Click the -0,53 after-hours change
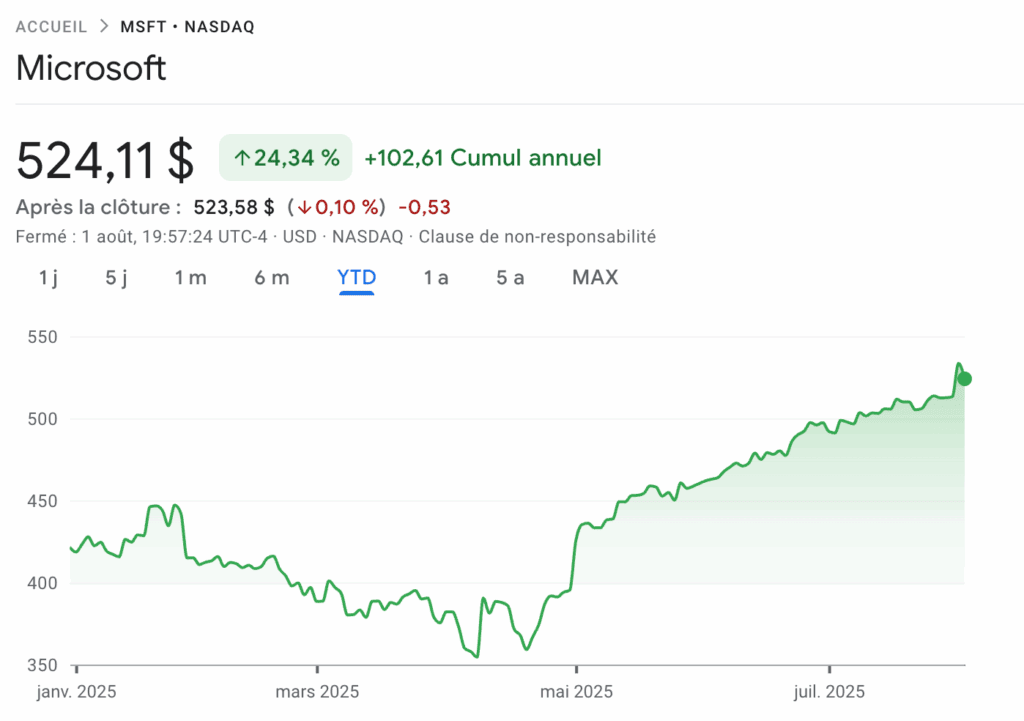The width and height of the screenshot is (1024, 721). pyautogui.click(x=424, y=208)
